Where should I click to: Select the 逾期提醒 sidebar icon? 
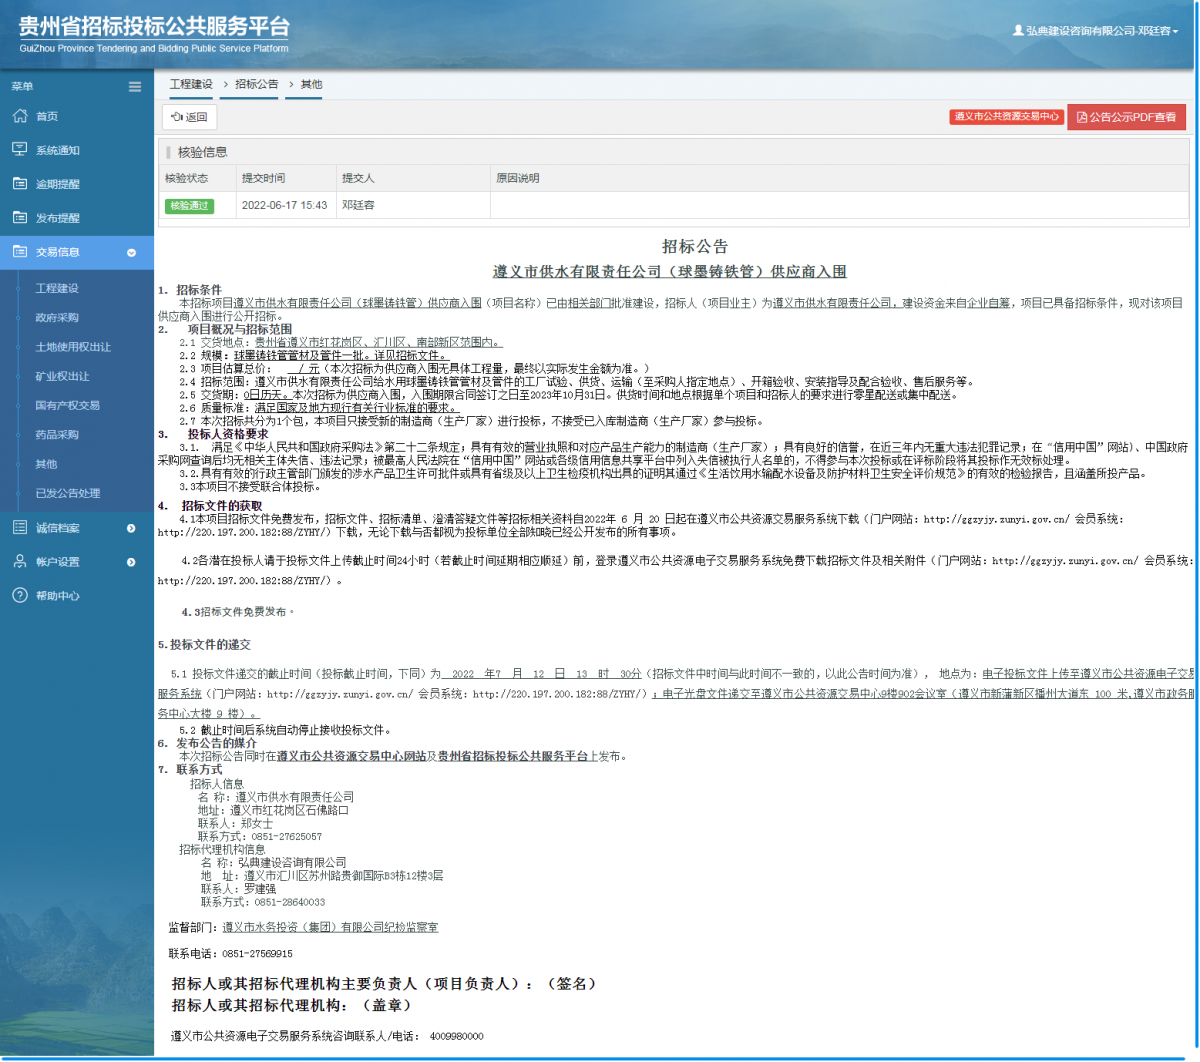[x=22, y=182]
